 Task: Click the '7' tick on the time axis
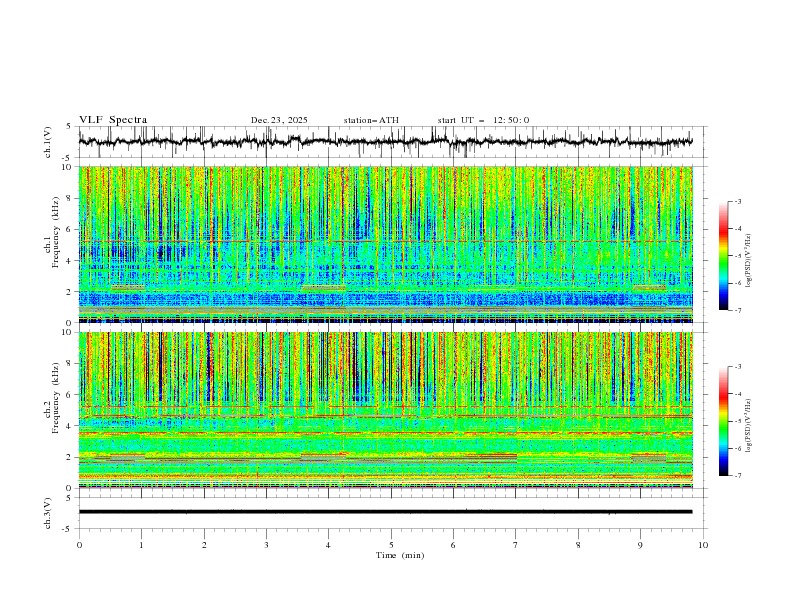pos(516,545)
